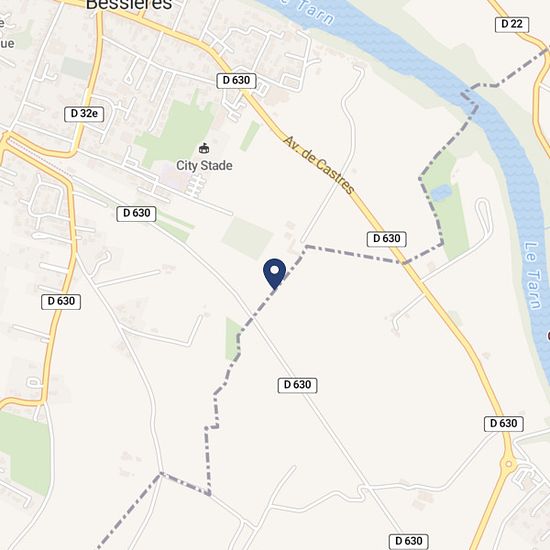Click the light green square field northwest of the pin
Image resolution: width=550 pixels, height=550 pixels.
(x=247, y=238)
